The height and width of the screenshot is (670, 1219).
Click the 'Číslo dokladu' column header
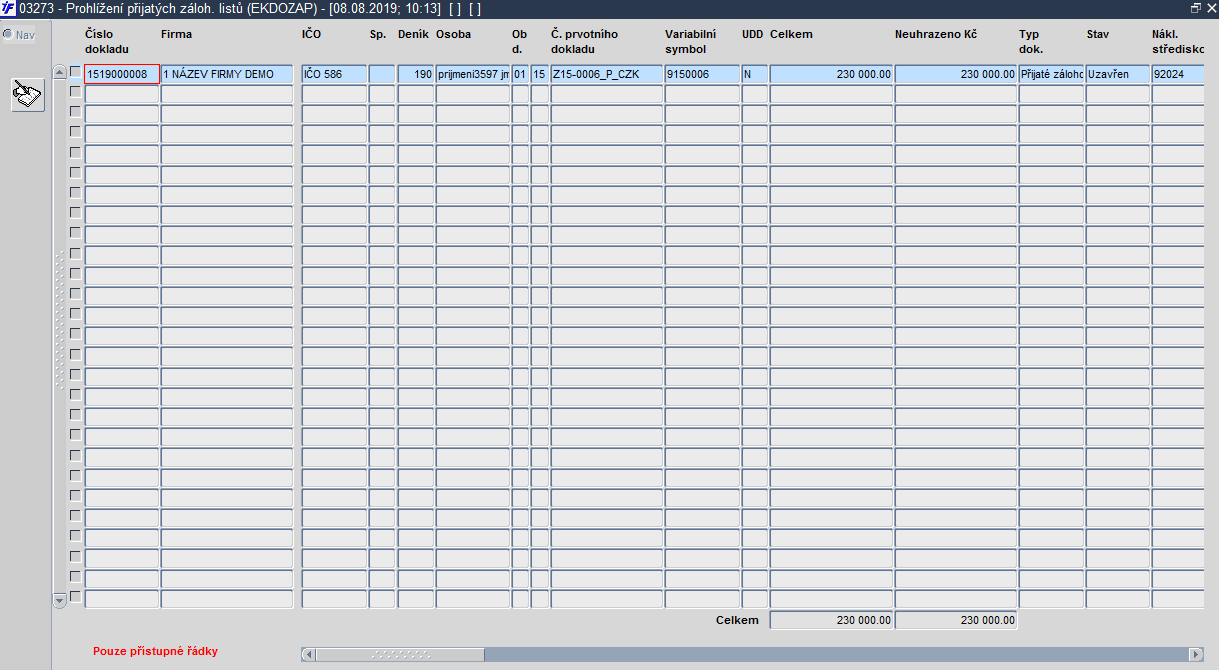(x=107, y=41)
